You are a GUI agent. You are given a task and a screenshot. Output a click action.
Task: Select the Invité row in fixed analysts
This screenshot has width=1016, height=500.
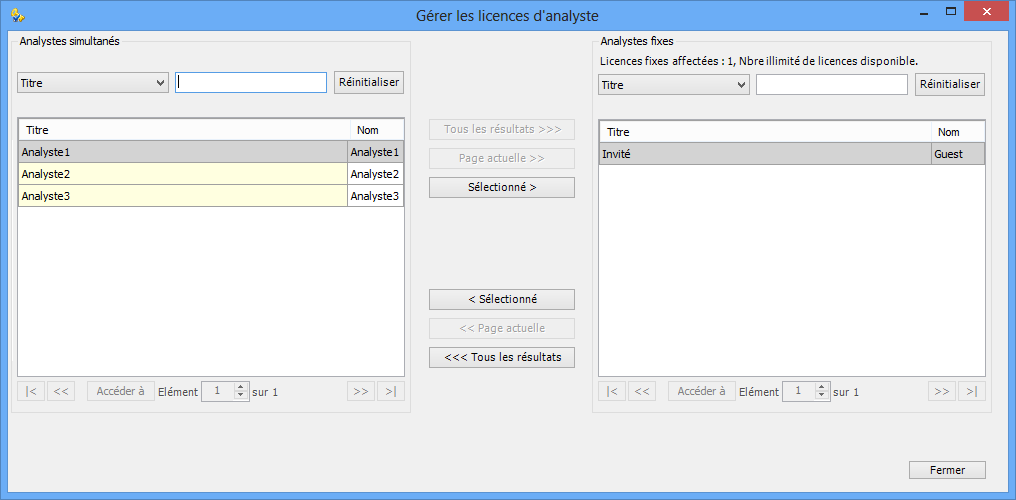click(792, 154)
